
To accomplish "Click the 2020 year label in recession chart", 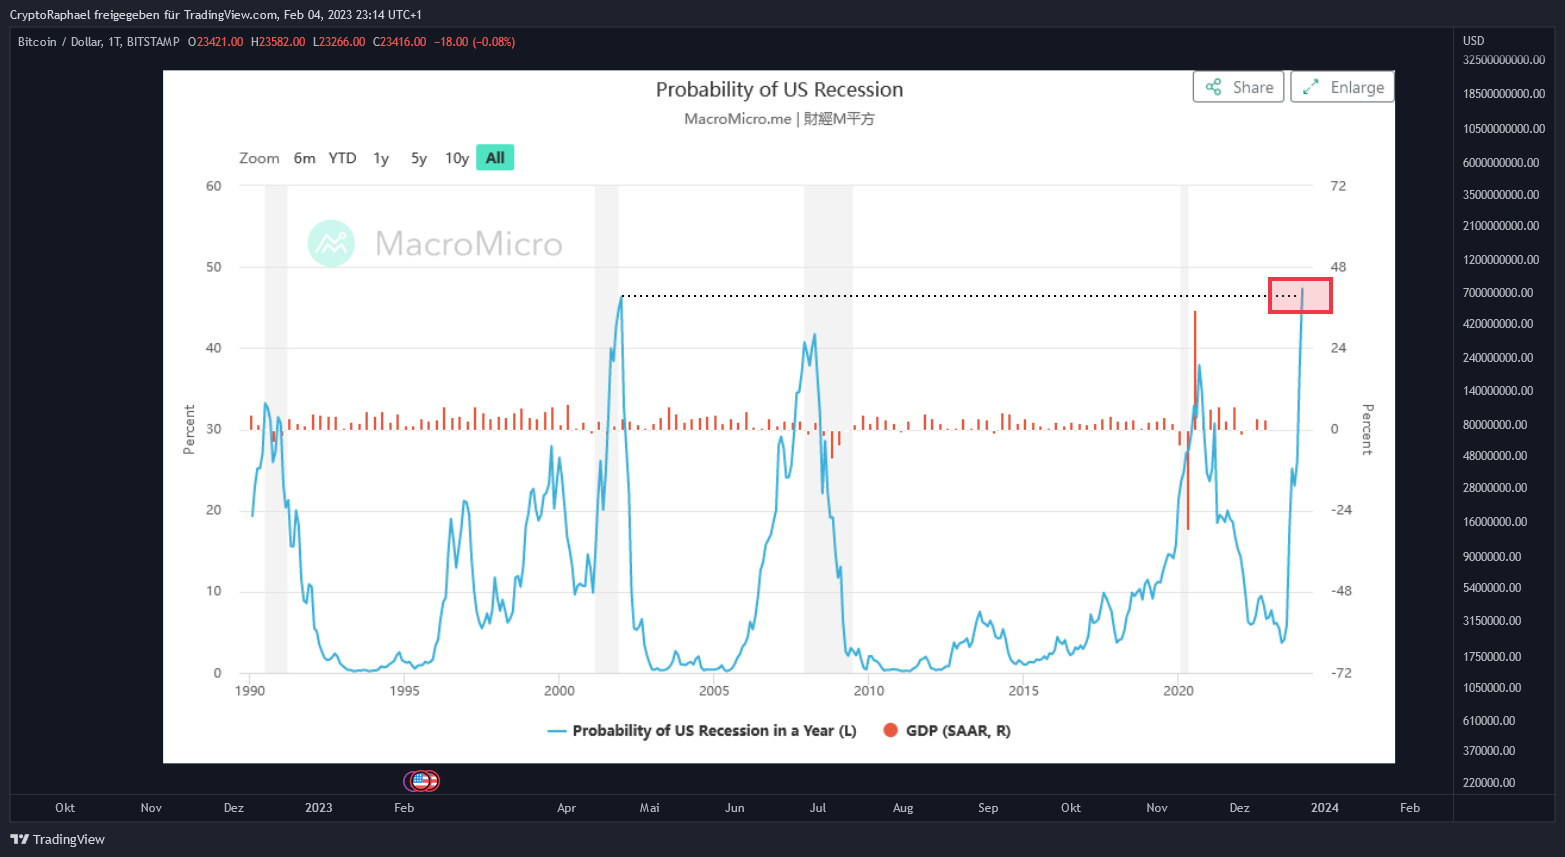I will [x=1178, y=691].
